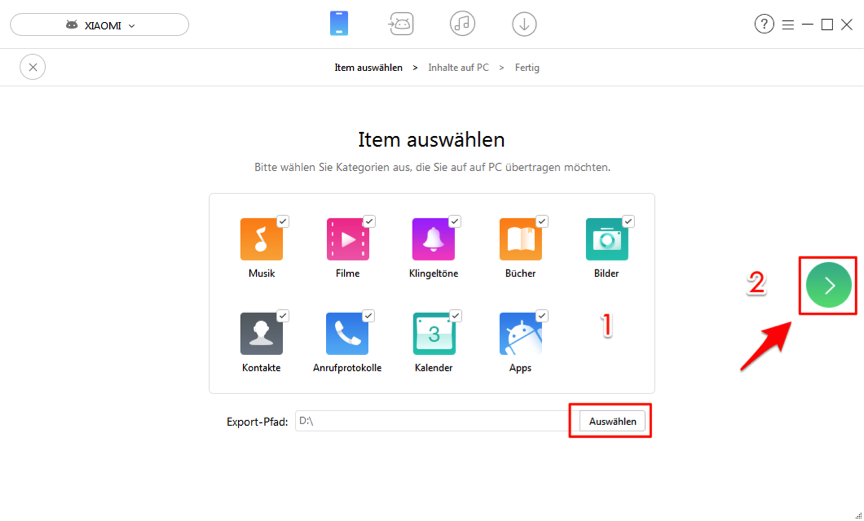Click the Anrufprotokolle phone icon
This screenshot has width=864, height=521.
[347, 334]
